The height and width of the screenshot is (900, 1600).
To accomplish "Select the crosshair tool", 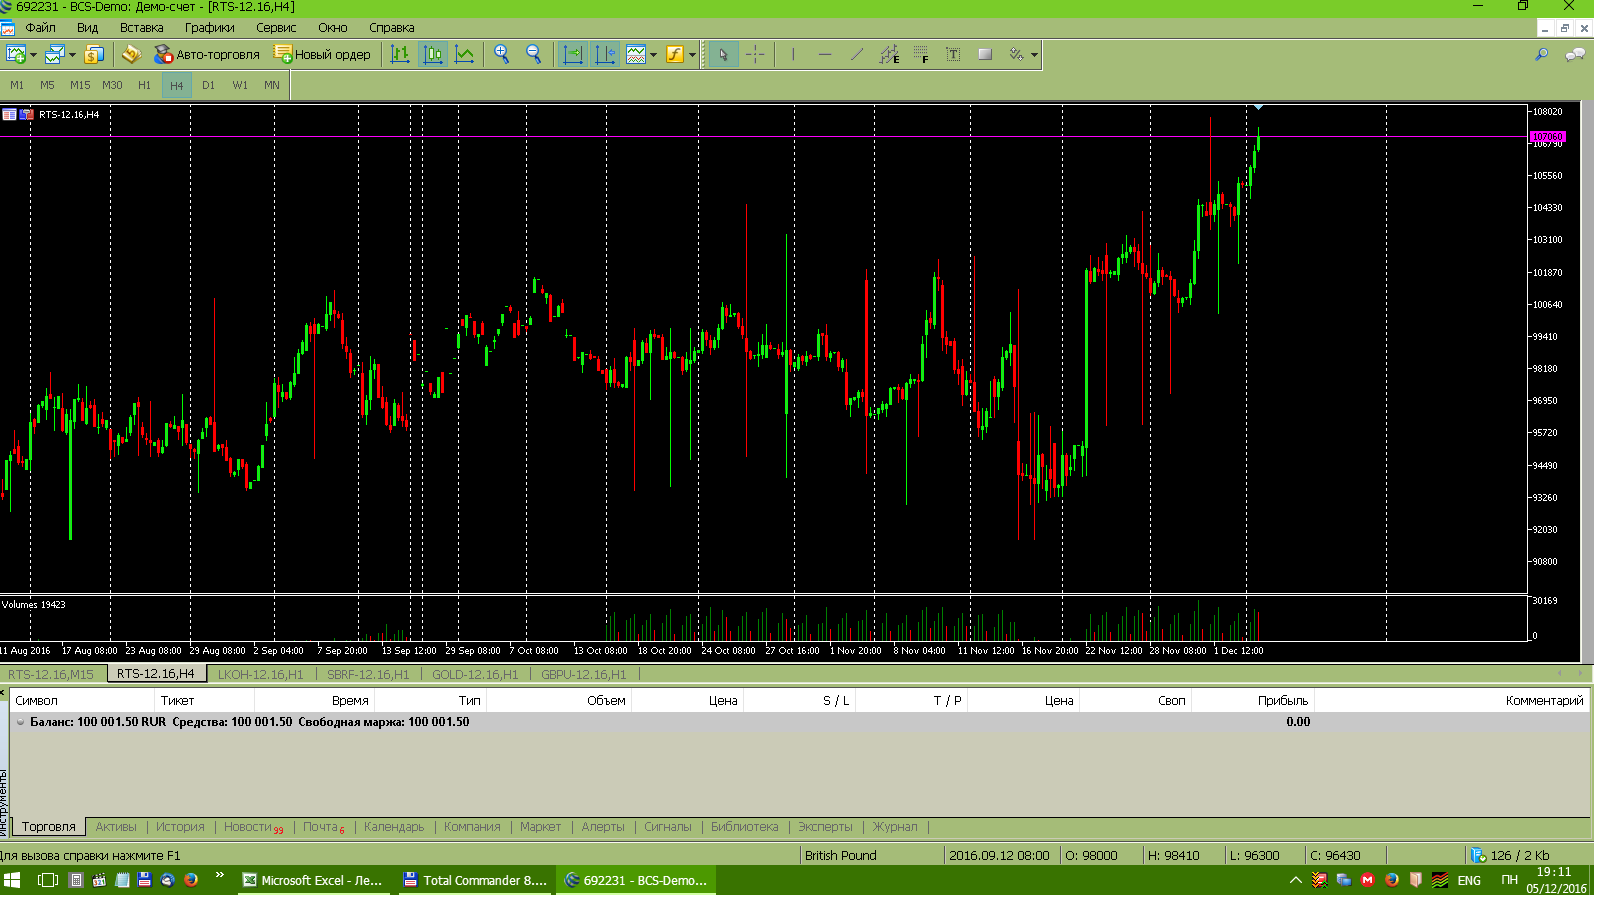I will [x=755, y=54].
